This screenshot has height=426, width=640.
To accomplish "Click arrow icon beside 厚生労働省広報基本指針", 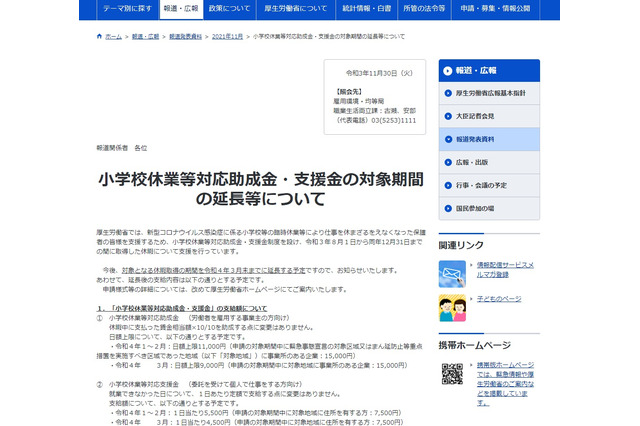I will (448, 93).
